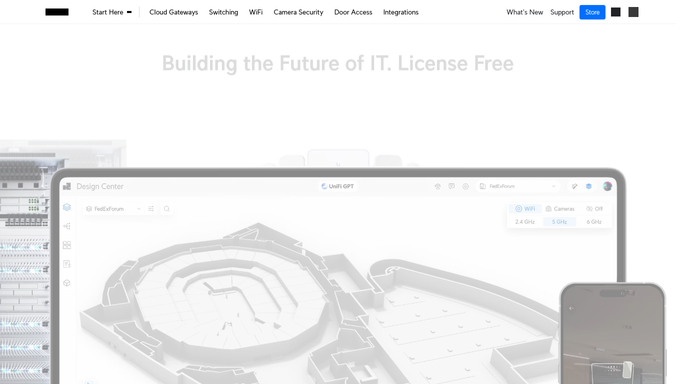Click the black logo in the navbar
This screenshot has width=683, height=384.
coord(57,12)
